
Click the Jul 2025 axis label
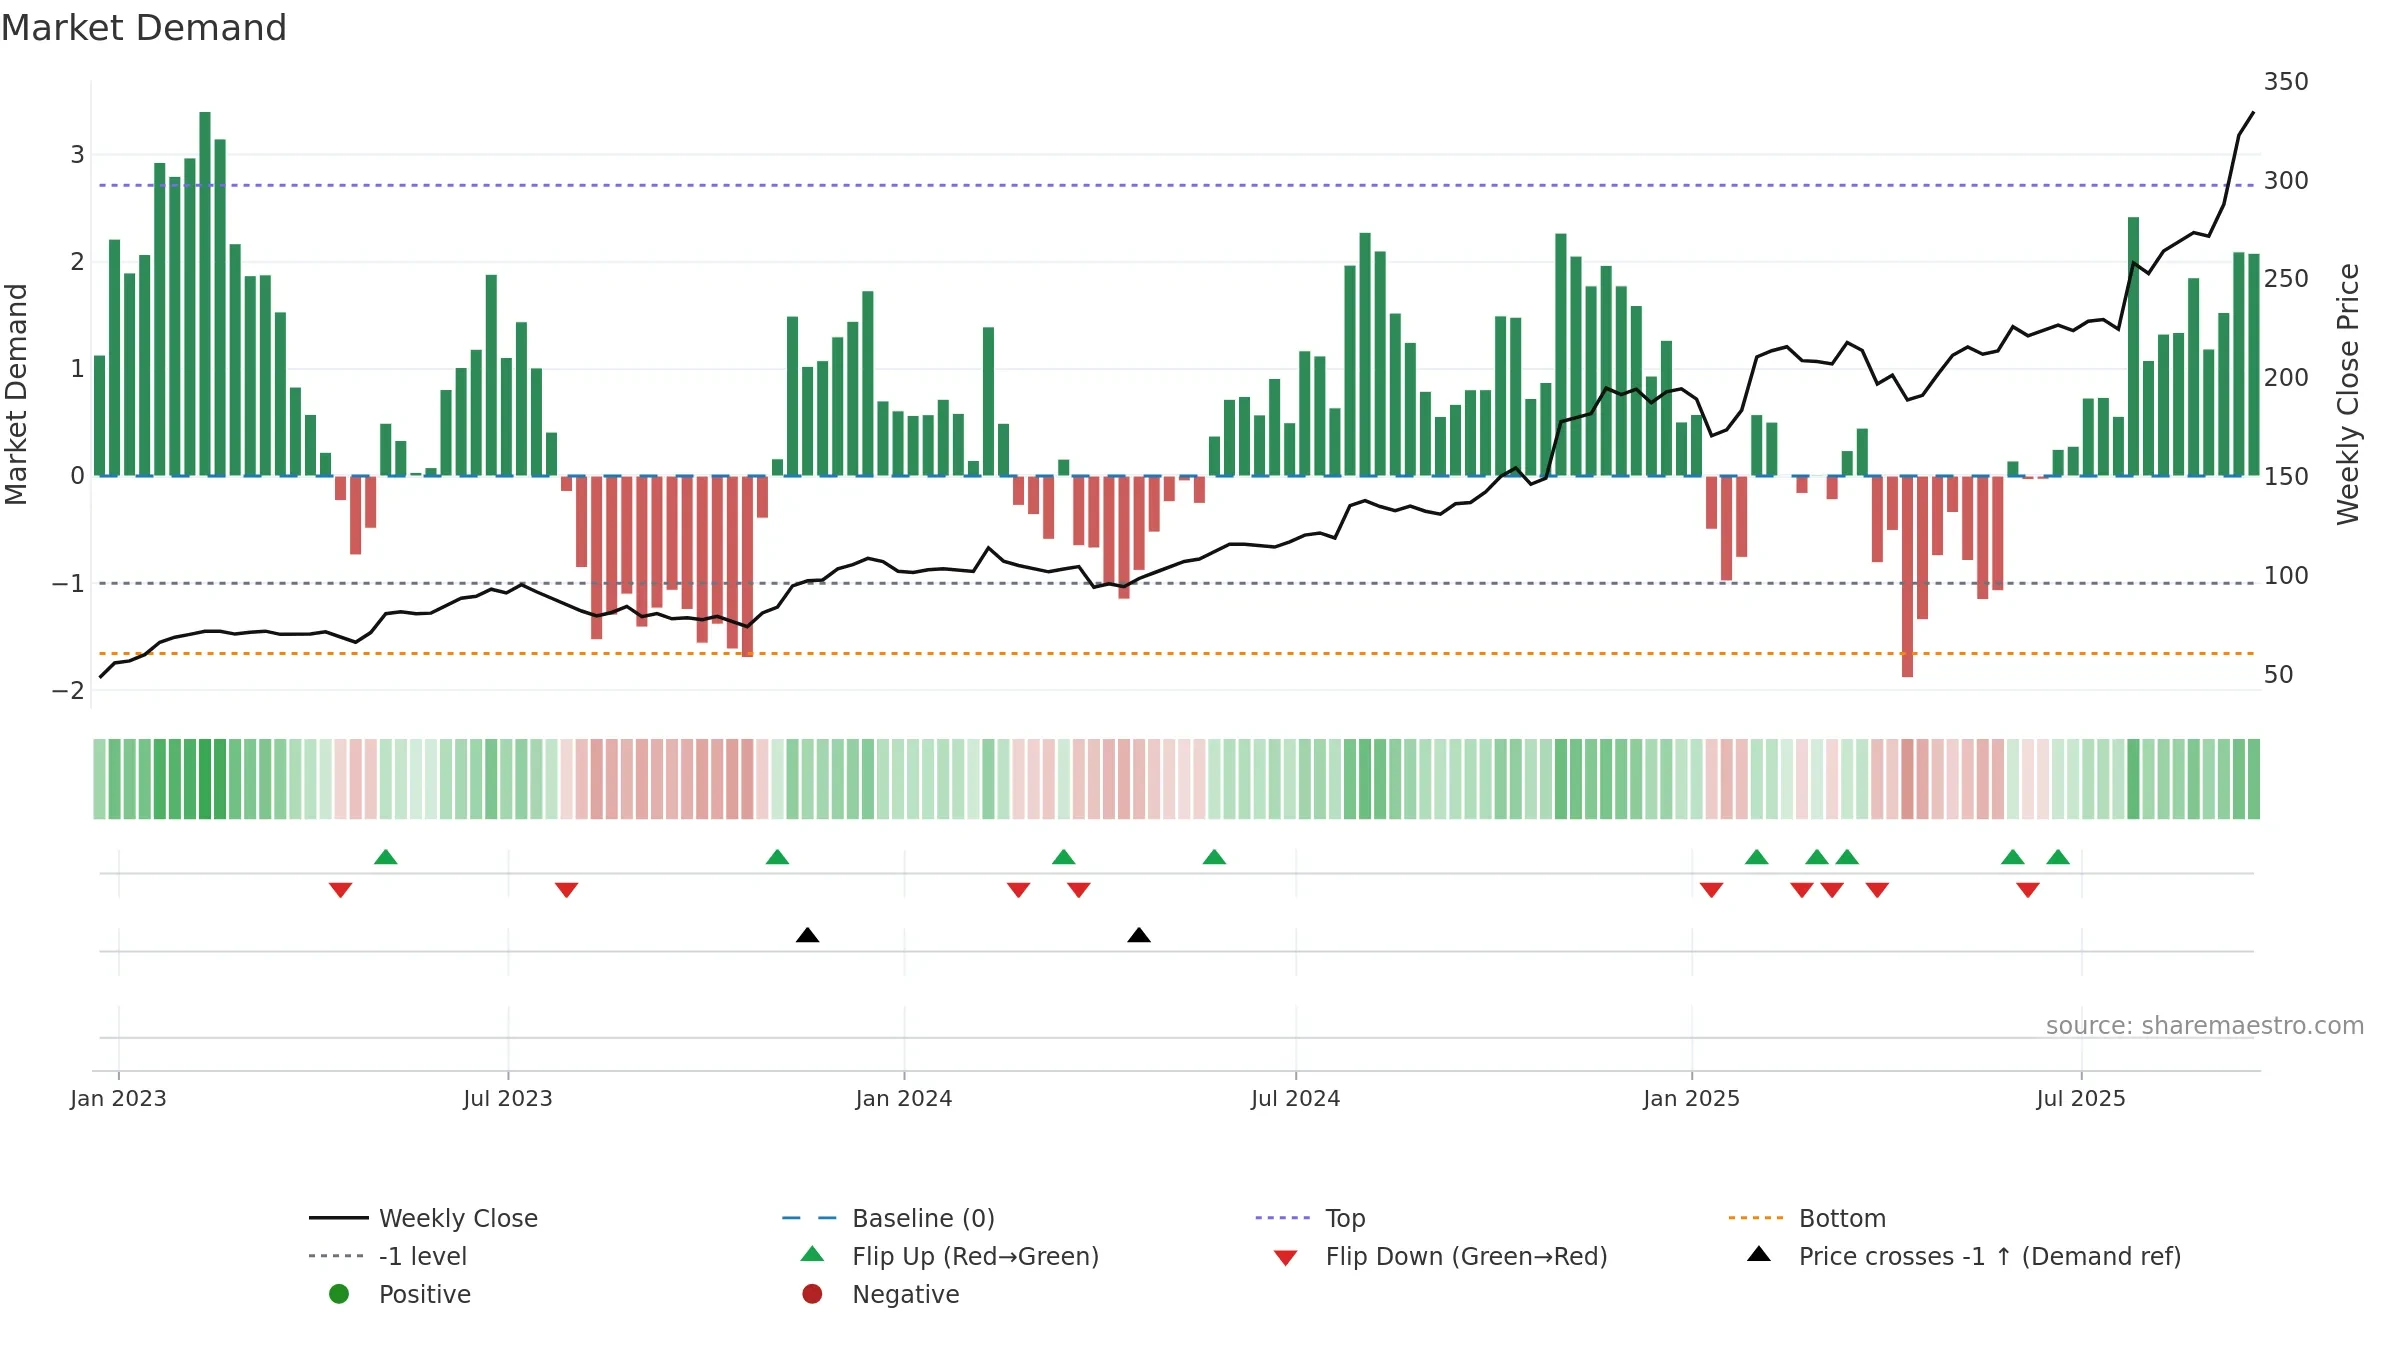tap(2081, 1098)
